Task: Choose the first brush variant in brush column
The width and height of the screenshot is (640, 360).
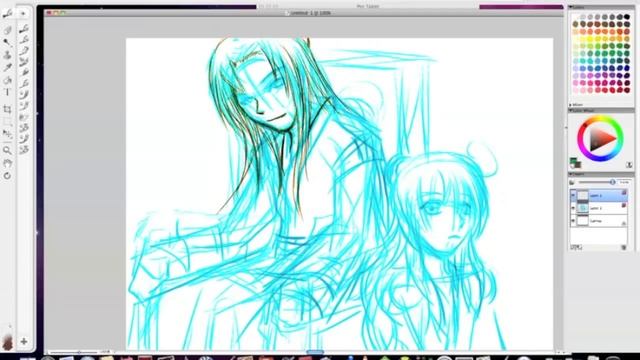Action: point(24,29)
